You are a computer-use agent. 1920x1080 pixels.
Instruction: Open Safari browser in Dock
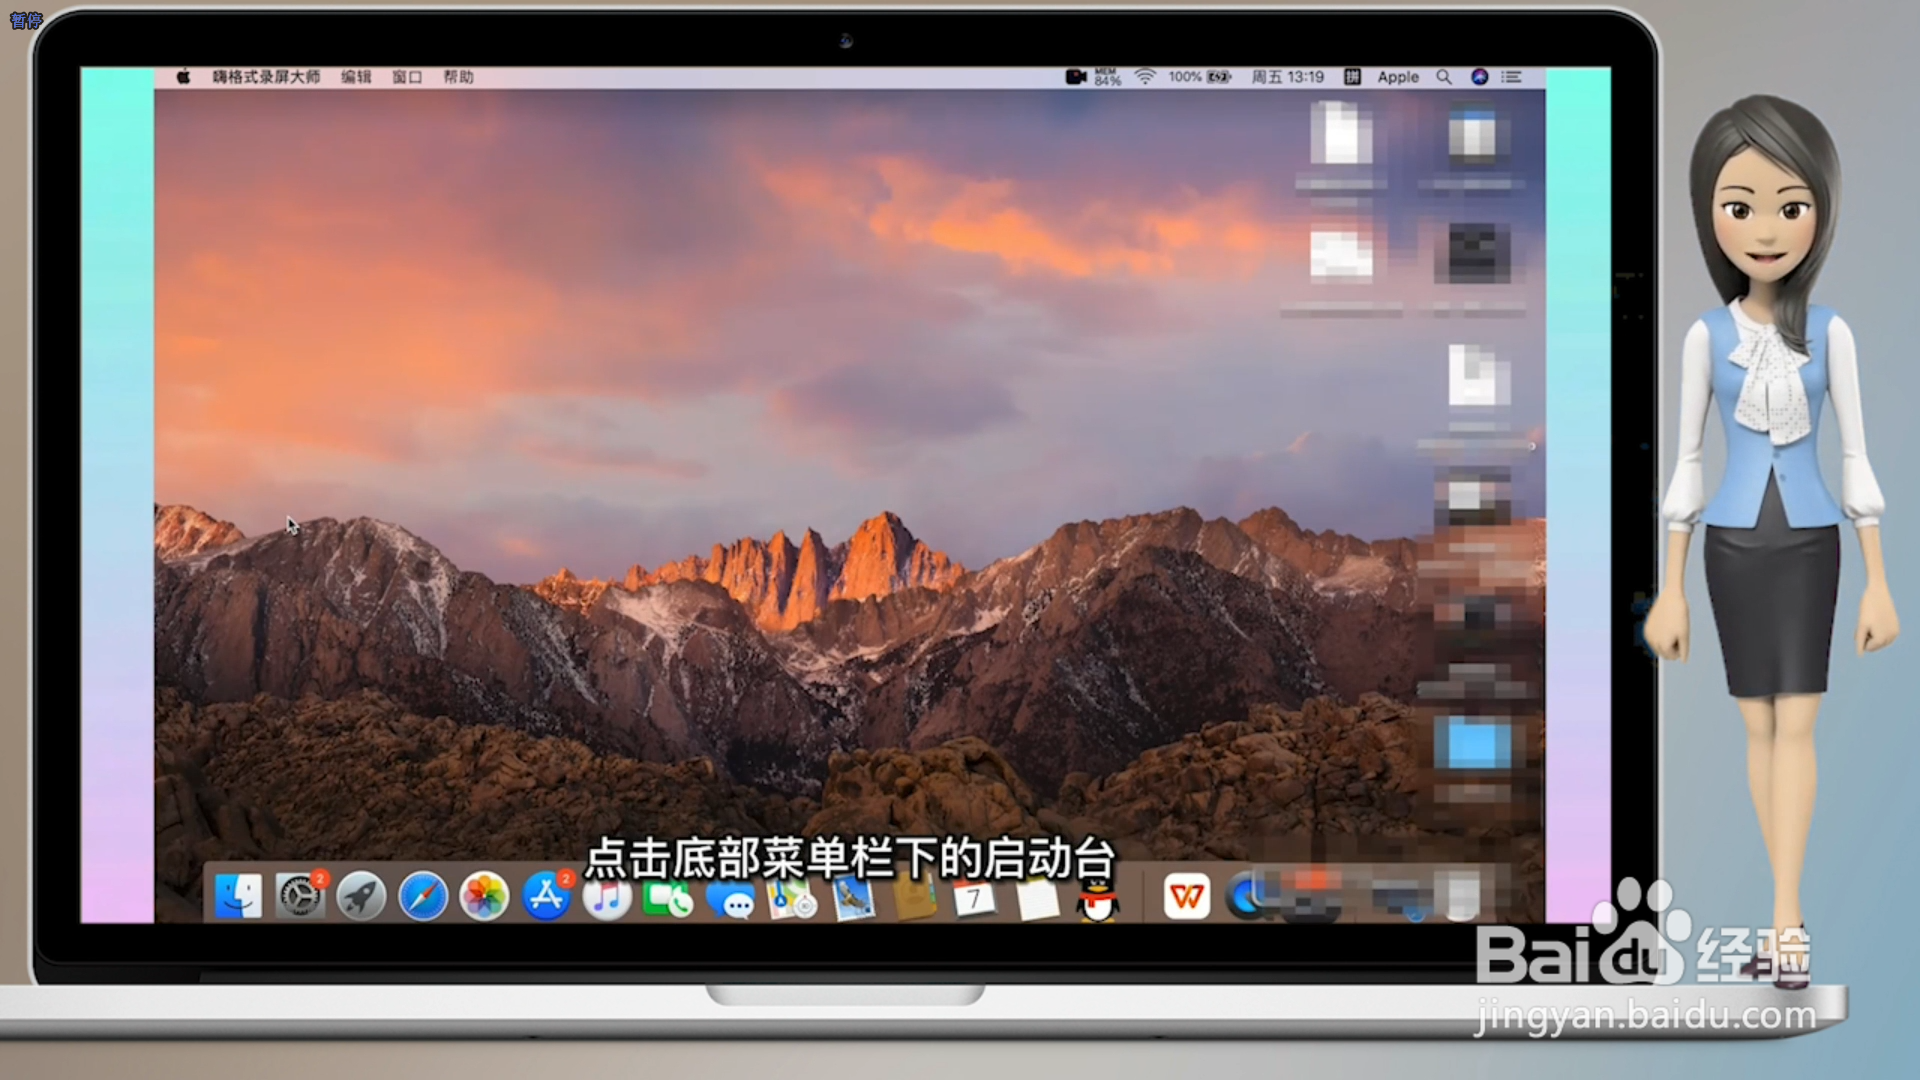[423, 896]
